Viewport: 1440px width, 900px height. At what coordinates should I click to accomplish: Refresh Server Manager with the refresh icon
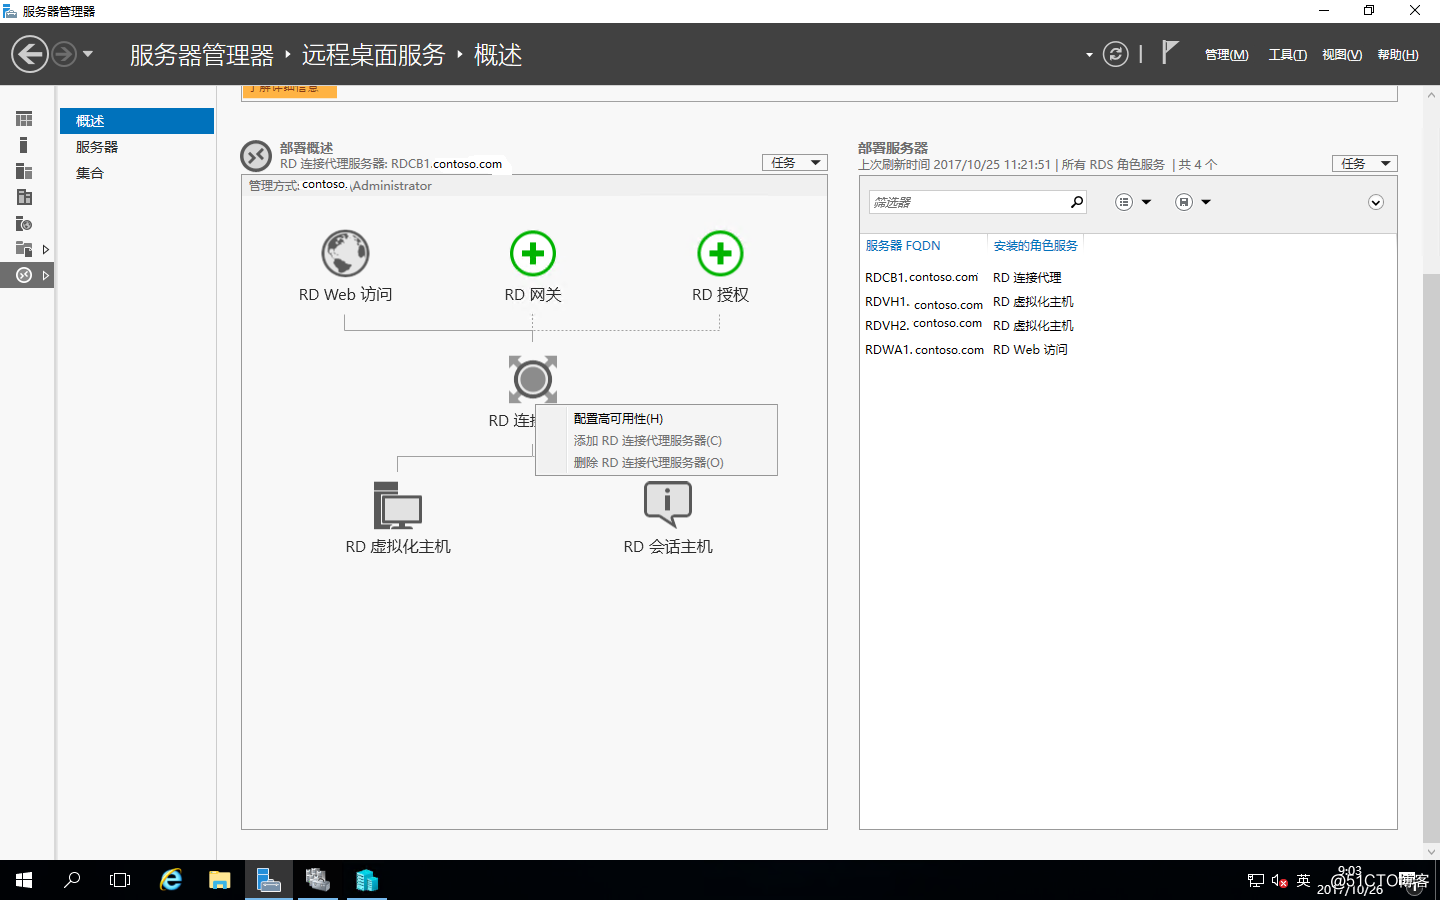click(1116, 54)
